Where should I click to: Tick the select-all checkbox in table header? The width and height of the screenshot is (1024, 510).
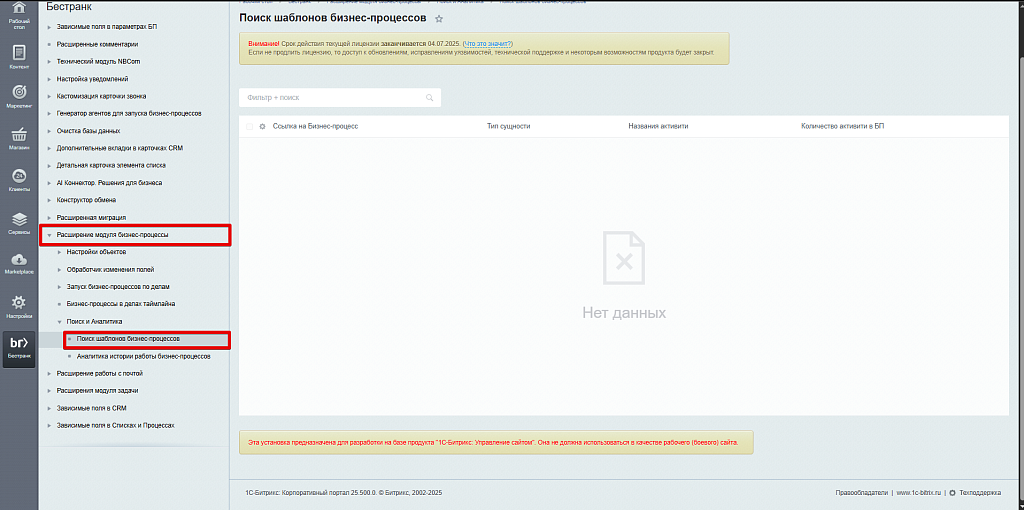pyautogui.click(x=249, y=127)
